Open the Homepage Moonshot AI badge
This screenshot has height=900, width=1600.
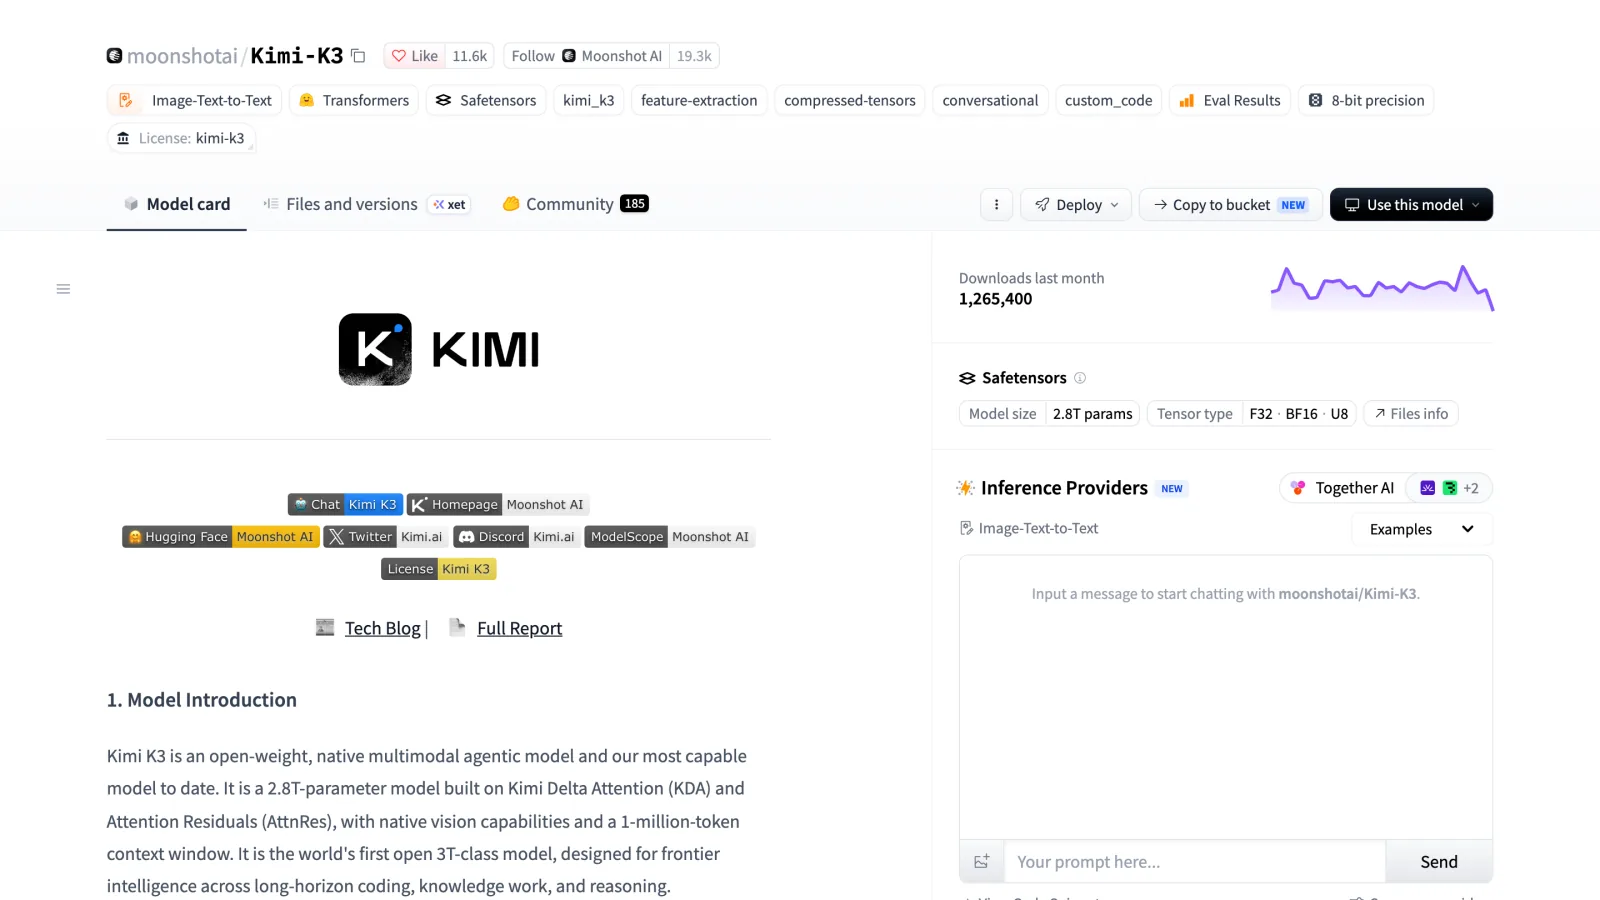click(x=498, y=505)
